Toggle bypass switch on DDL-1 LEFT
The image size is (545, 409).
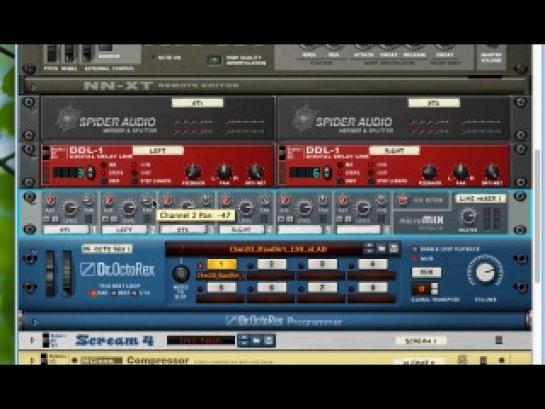pos(46,153)
